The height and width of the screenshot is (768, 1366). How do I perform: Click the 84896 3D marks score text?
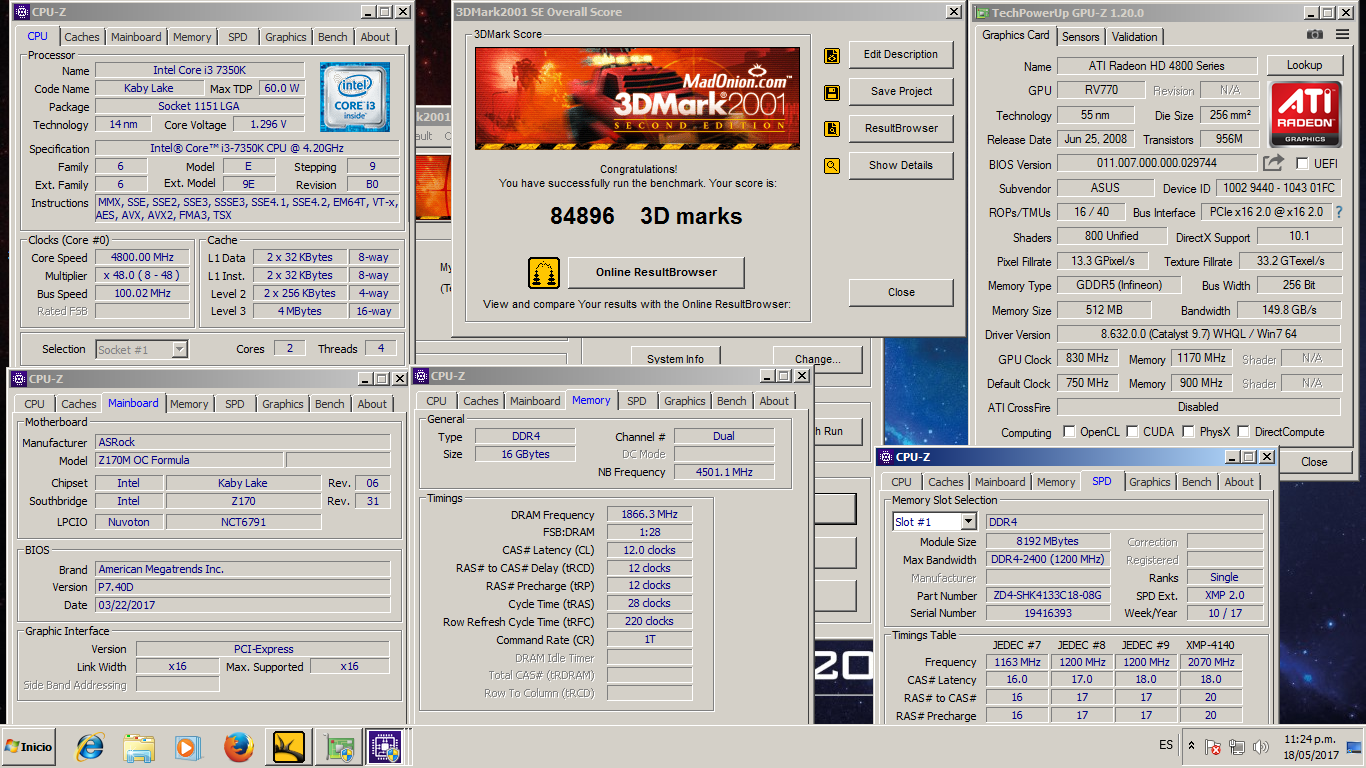[x=646, y=216]
